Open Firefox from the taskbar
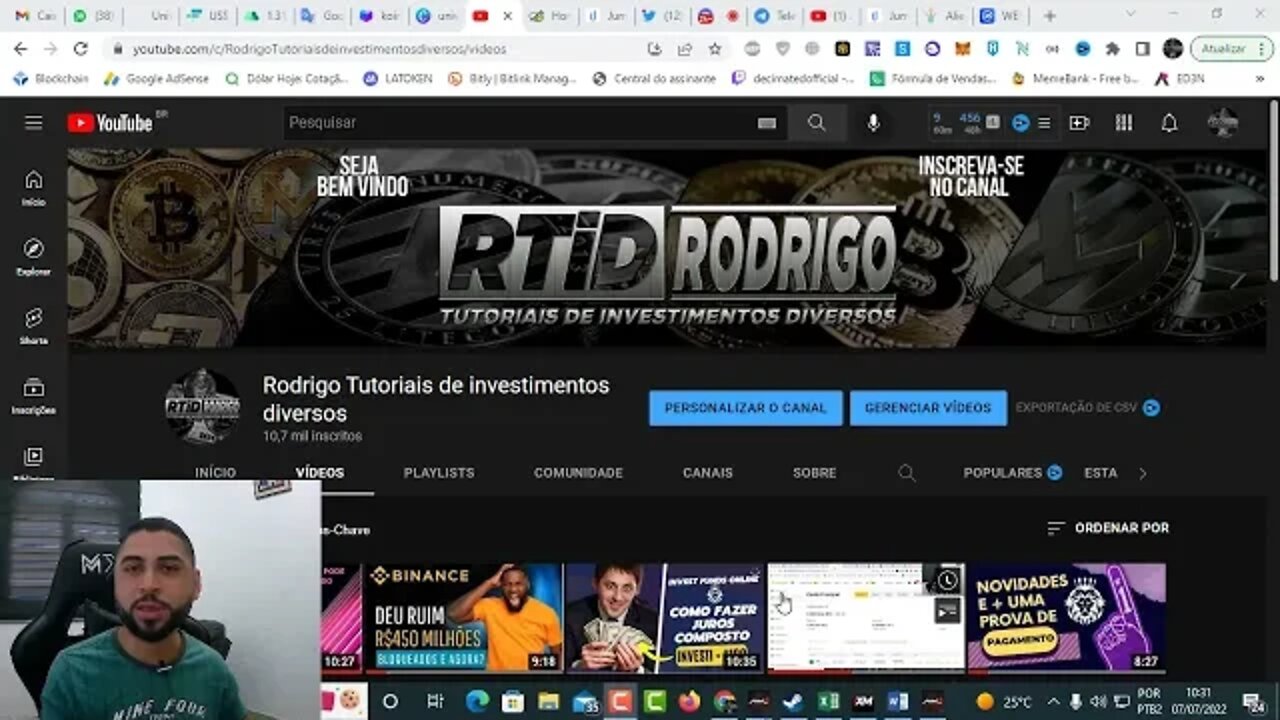Image resolution: width=1280 pixels, height=720 pixels. [x=689, y=701]
